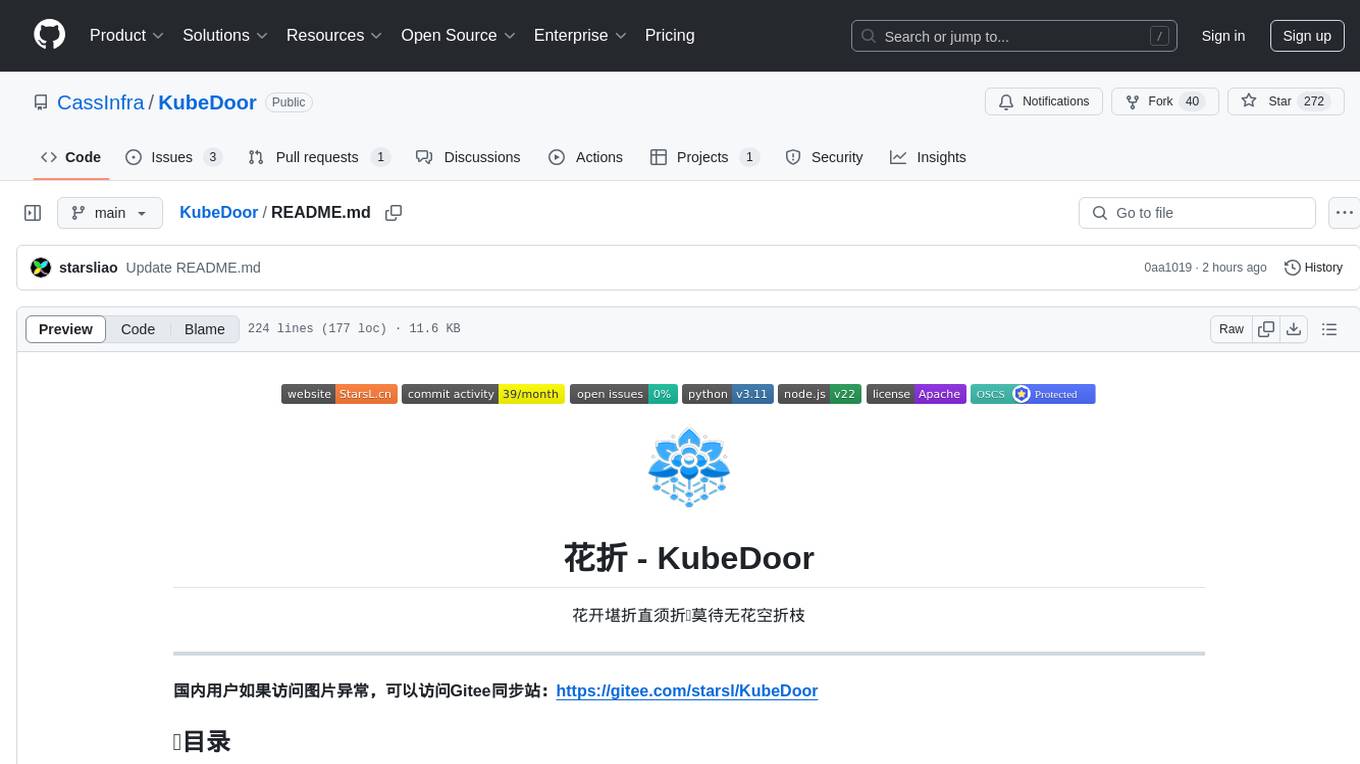Image resolution: width=1360 pixels, height=764 pixels.
Task: Open the README outline list
Action: tap(1329, 329)
